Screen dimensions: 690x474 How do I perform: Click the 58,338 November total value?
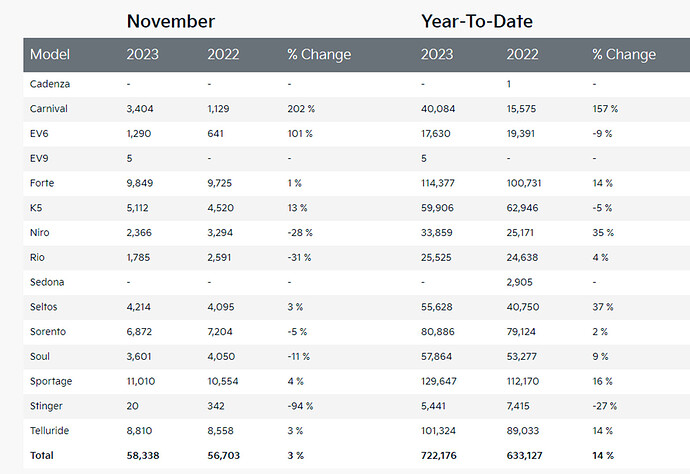click(x=147, y=455)
